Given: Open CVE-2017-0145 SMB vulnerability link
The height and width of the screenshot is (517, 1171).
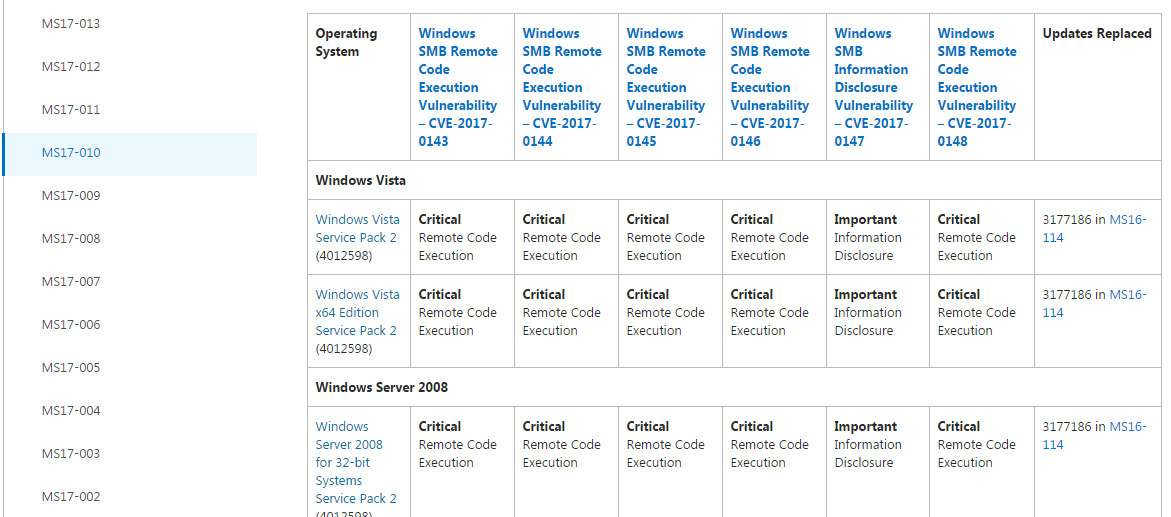Looking at the screenshot, I should (x=665, y=87).
